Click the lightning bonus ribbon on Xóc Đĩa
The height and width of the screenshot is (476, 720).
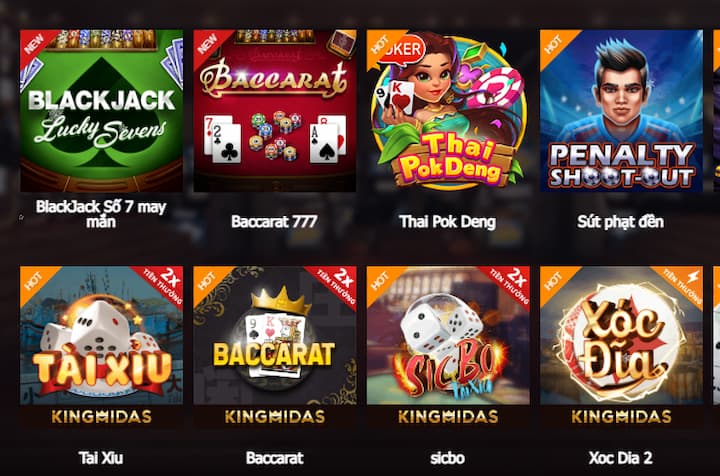point(683,285)
